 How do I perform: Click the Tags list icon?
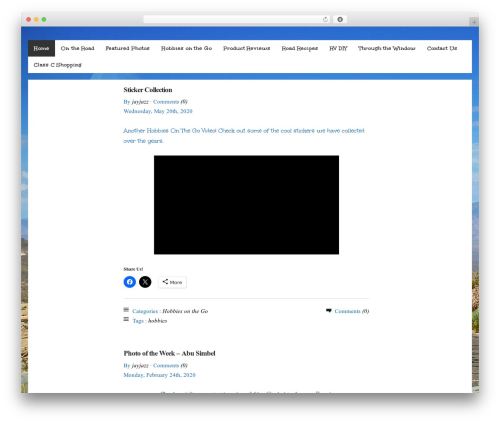(x=126, y=319)
